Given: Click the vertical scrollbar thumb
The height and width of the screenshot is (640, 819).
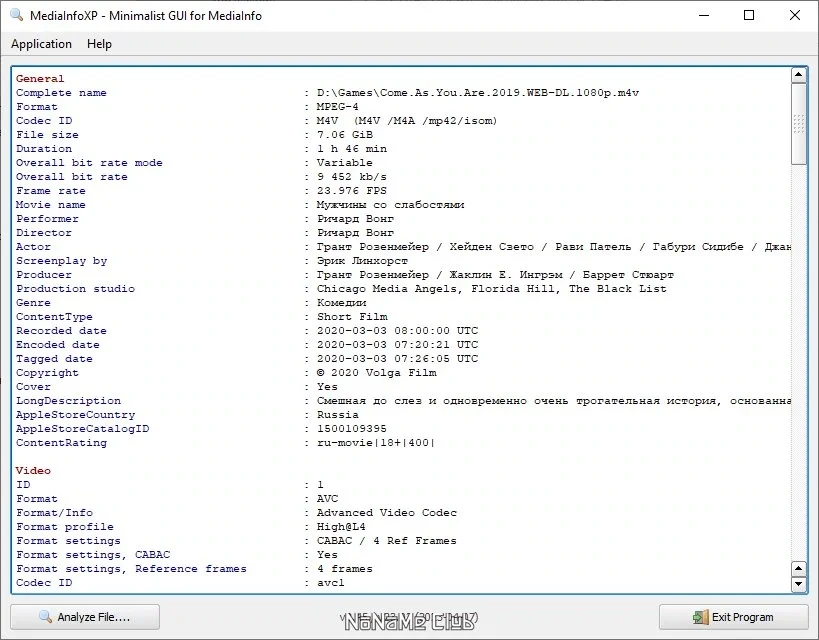Looking at the screenshot, I should click(799, 124).
